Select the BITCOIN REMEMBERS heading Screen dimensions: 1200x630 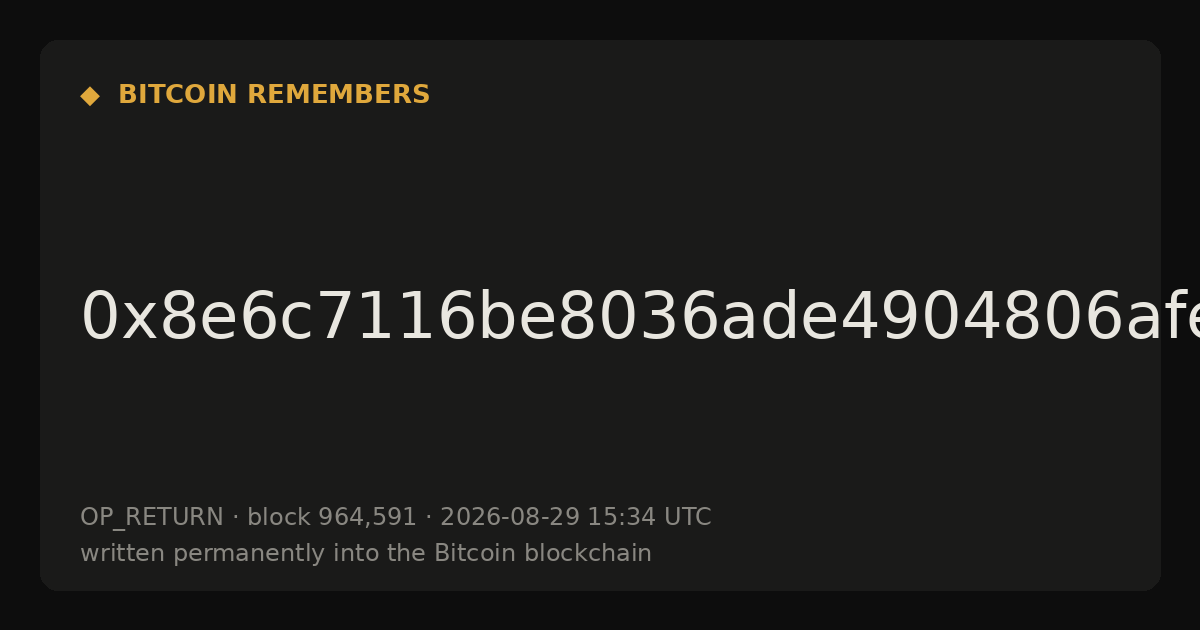(x=274, y=95)
